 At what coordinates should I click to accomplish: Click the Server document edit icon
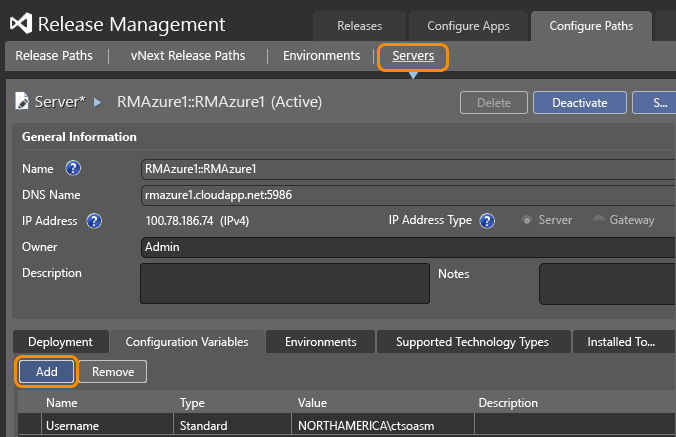click(x=22, y=101)
